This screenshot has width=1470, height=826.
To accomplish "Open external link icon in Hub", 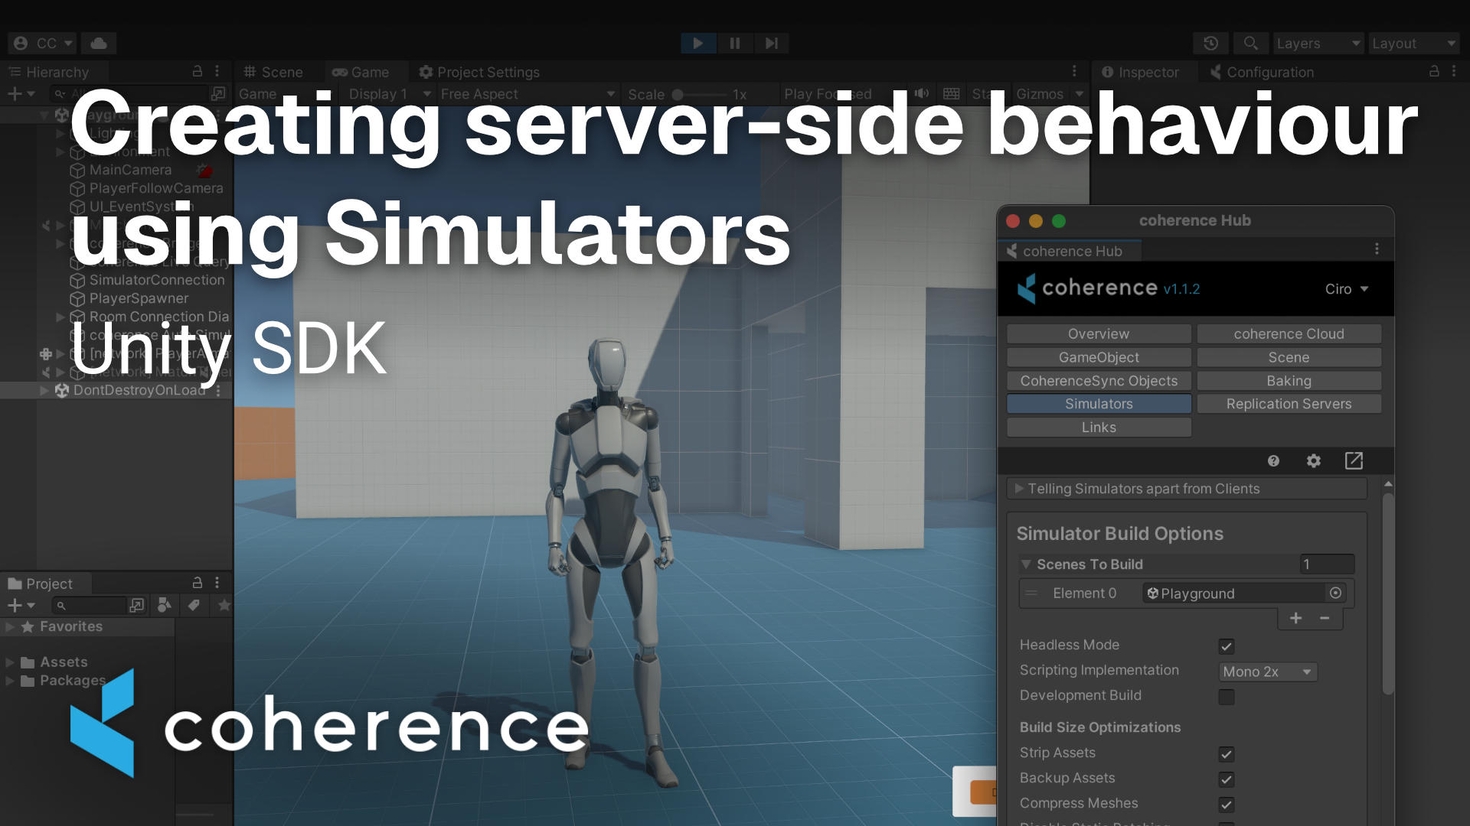I will 1354,461.
